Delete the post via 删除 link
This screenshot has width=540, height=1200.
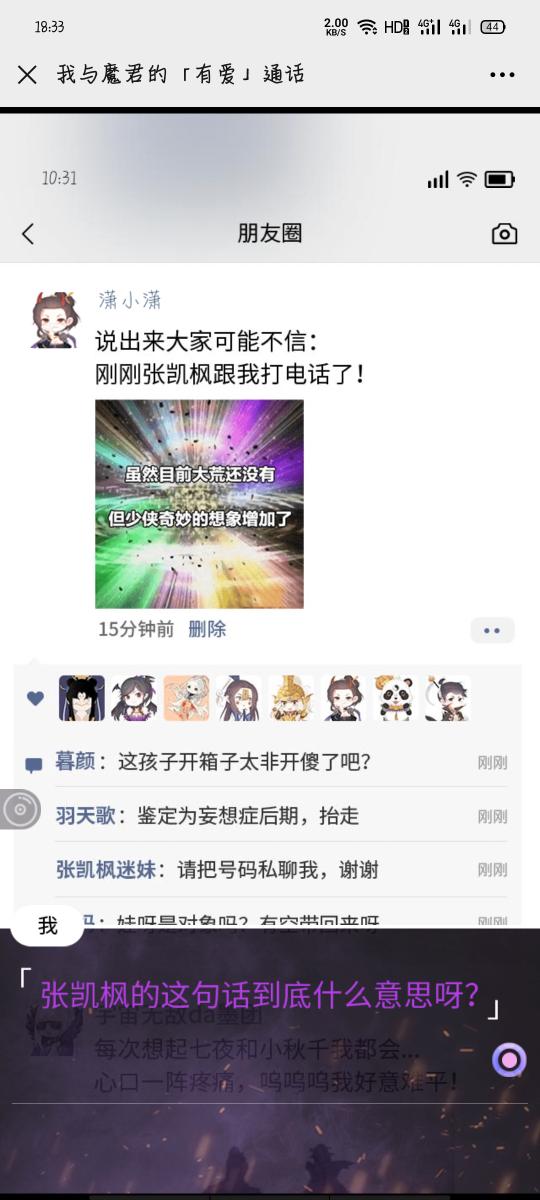(207, 629)
